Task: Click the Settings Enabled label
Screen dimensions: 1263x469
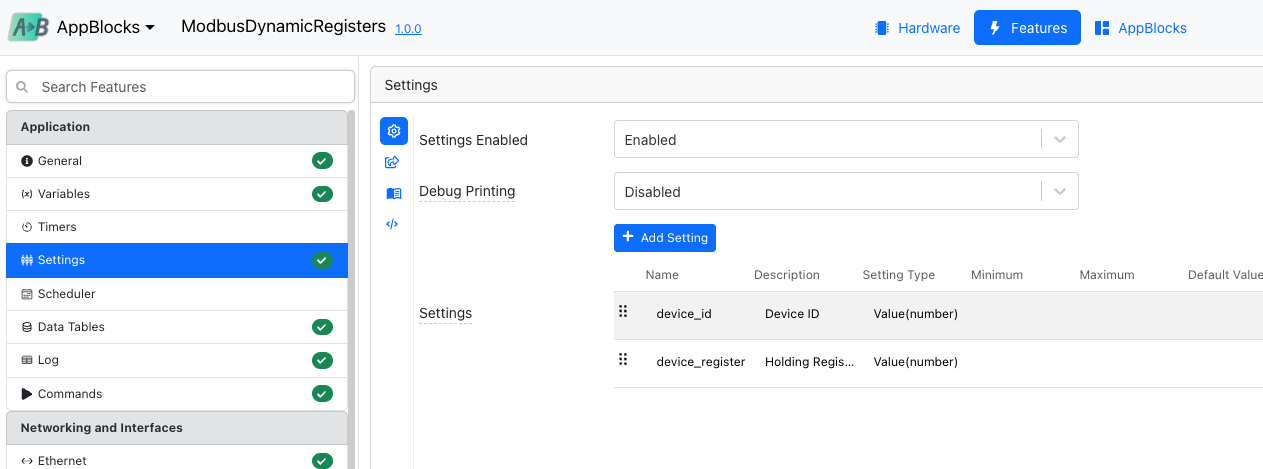Action: 473,140
